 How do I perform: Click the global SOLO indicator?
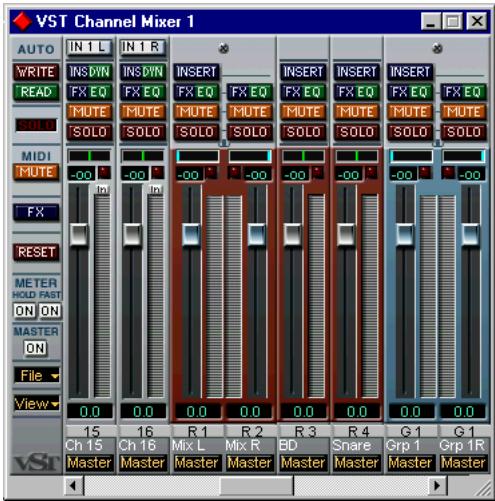(36, 125)
